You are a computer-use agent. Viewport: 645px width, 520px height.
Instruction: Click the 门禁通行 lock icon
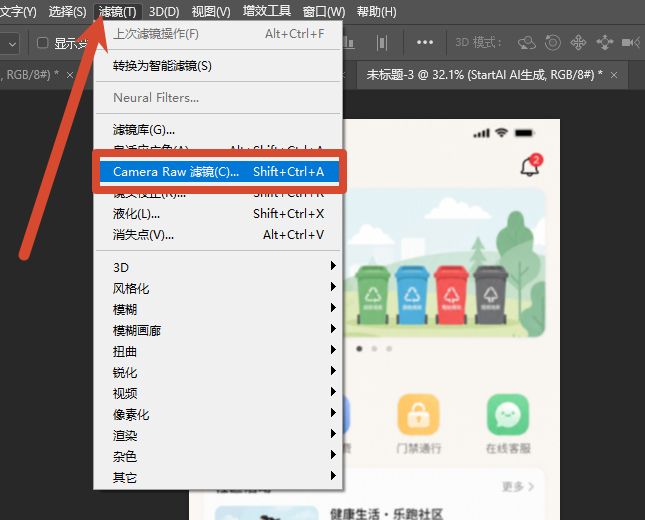tap(418, 415)
